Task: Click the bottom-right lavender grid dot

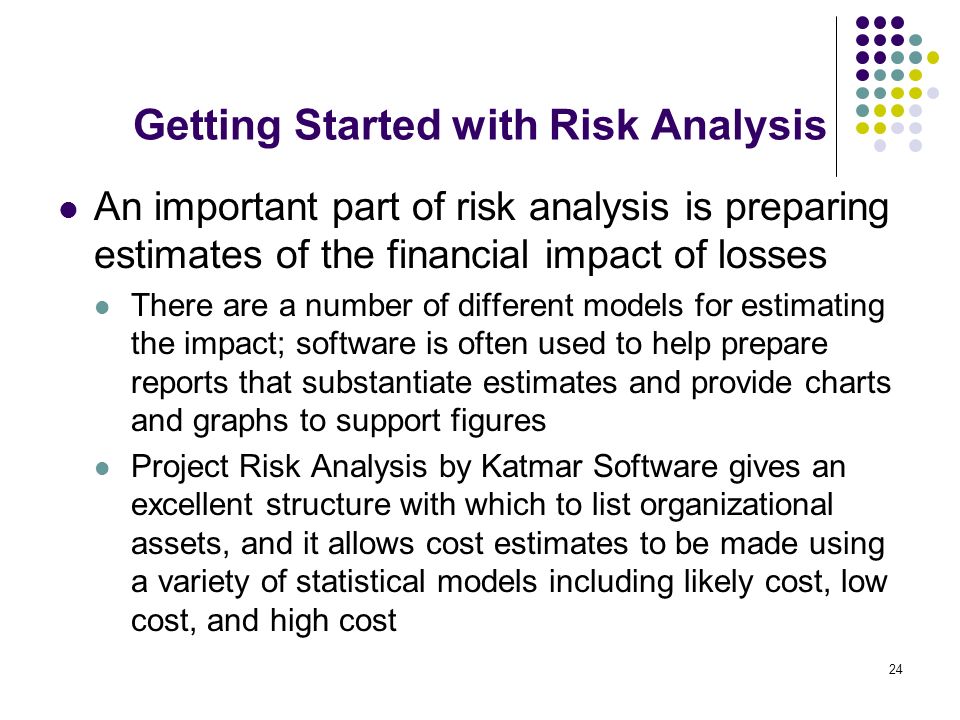Action: [915, 146]
